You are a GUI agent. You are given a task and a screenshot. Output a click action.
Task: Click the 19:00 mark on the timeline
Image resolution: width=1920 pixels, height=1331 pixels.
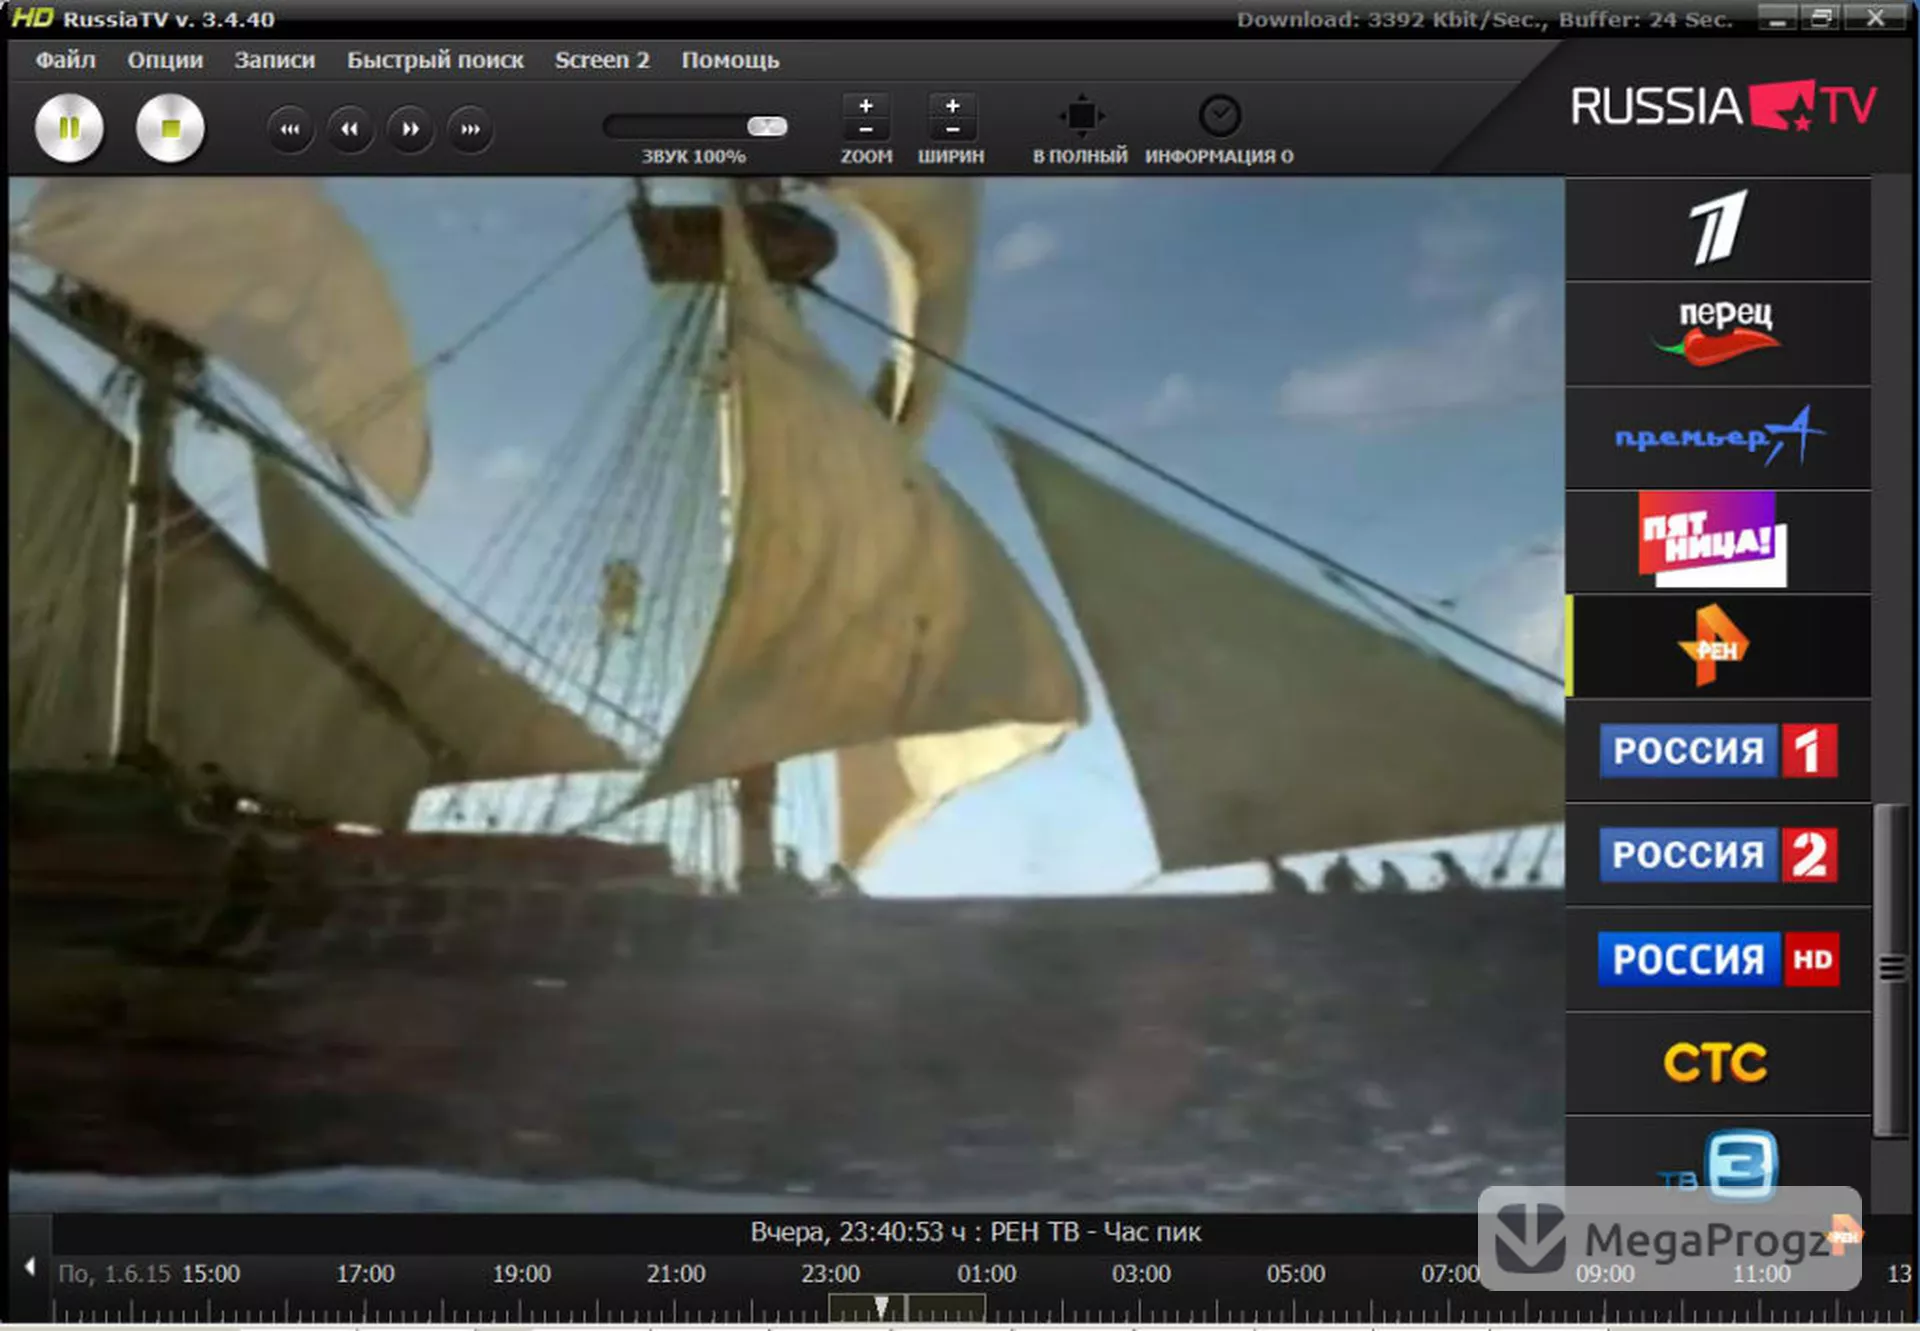[521, 1274]
